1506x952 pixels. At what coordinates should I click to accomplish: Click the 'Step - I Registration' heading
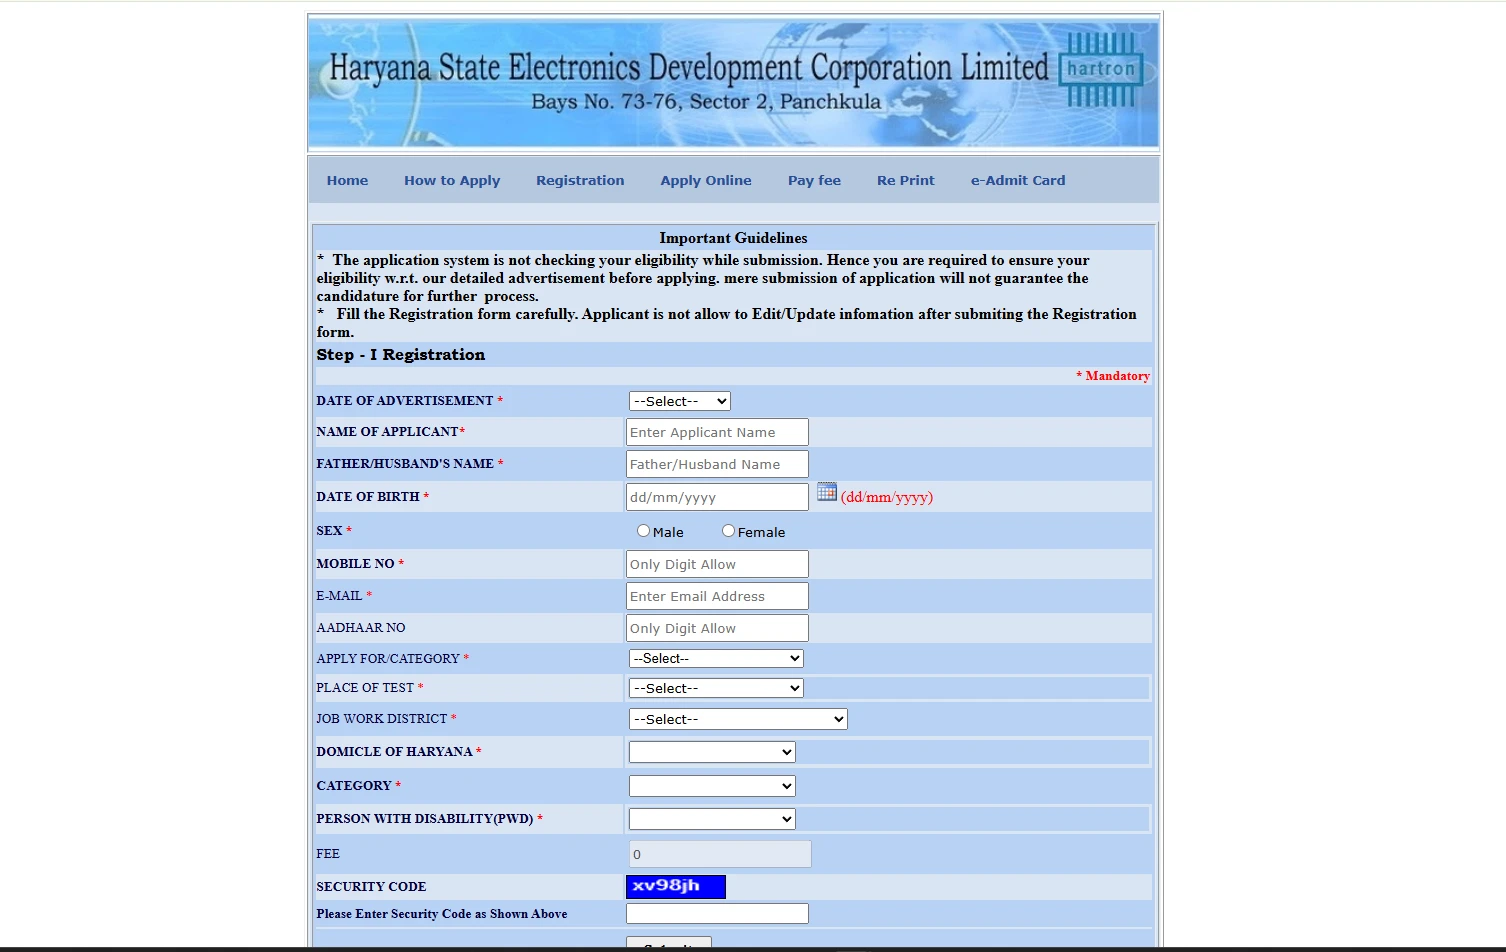point(400,355)
